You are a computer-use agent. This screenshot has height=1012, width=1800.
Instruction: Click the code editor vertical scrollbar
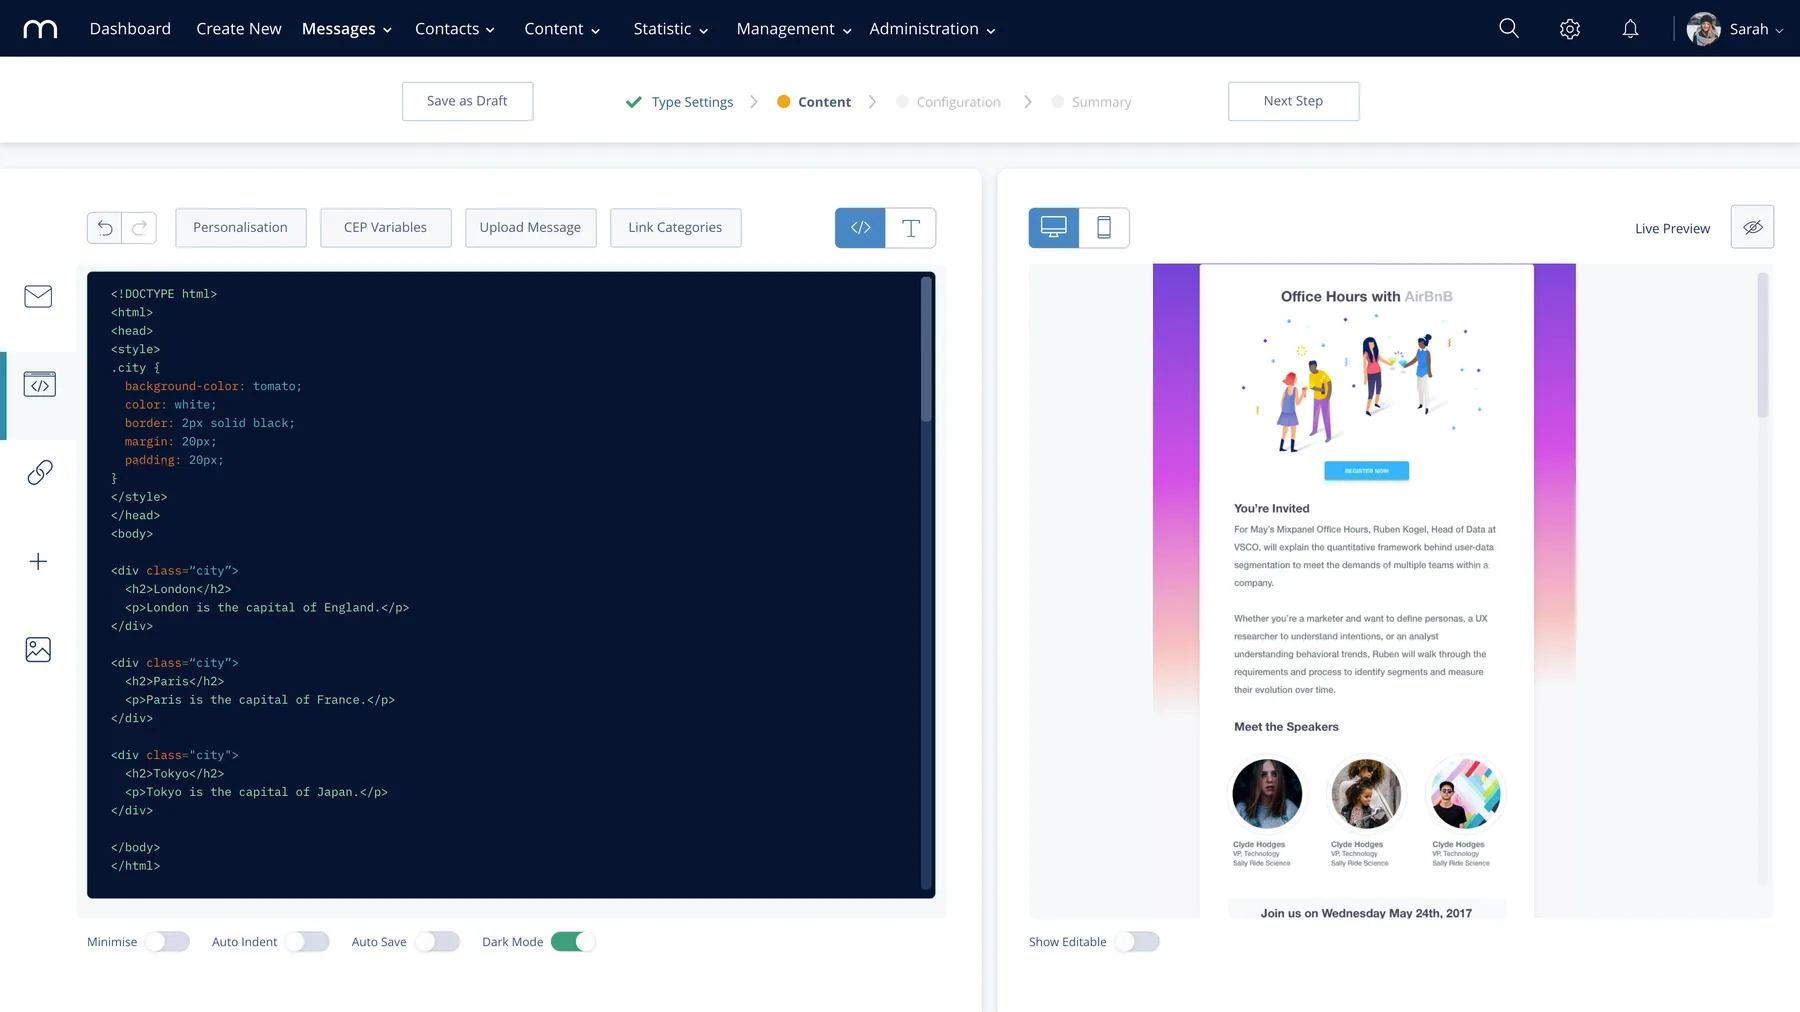click(926, 349)
